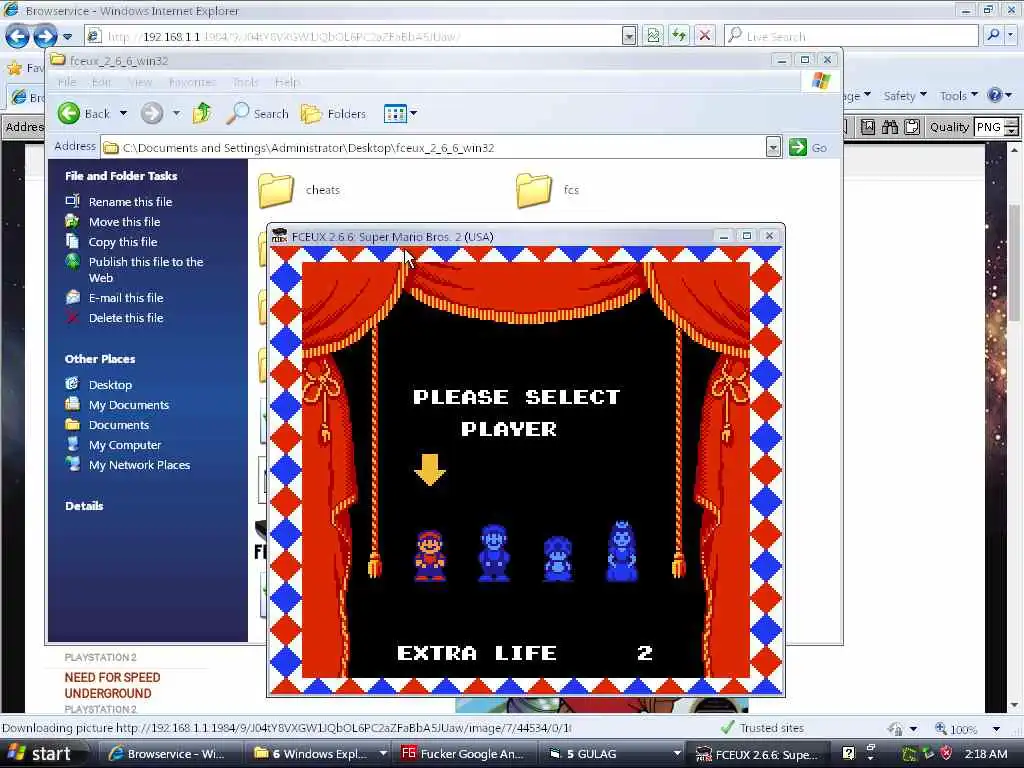Click the Explorer window Forward button
This screenshot has width=1024, height=768.
click(x=152, y=114)
